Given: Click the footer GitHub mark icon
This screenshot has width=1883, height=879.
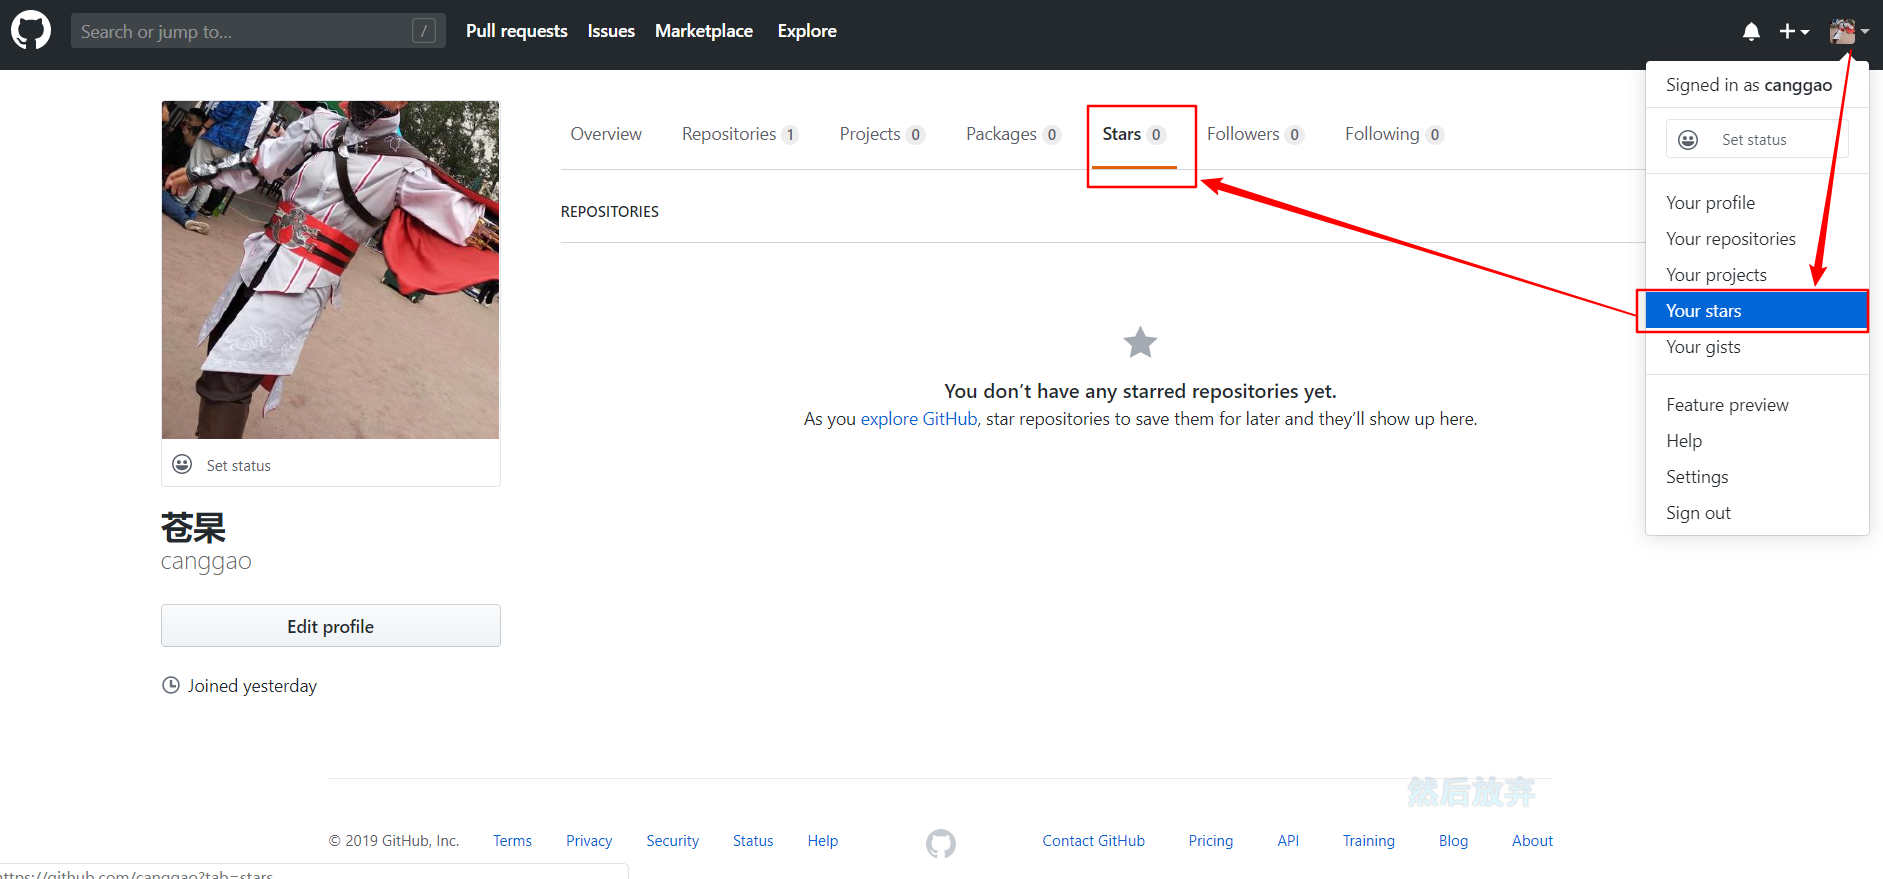Looking at the screenshot, I should 940,844.
